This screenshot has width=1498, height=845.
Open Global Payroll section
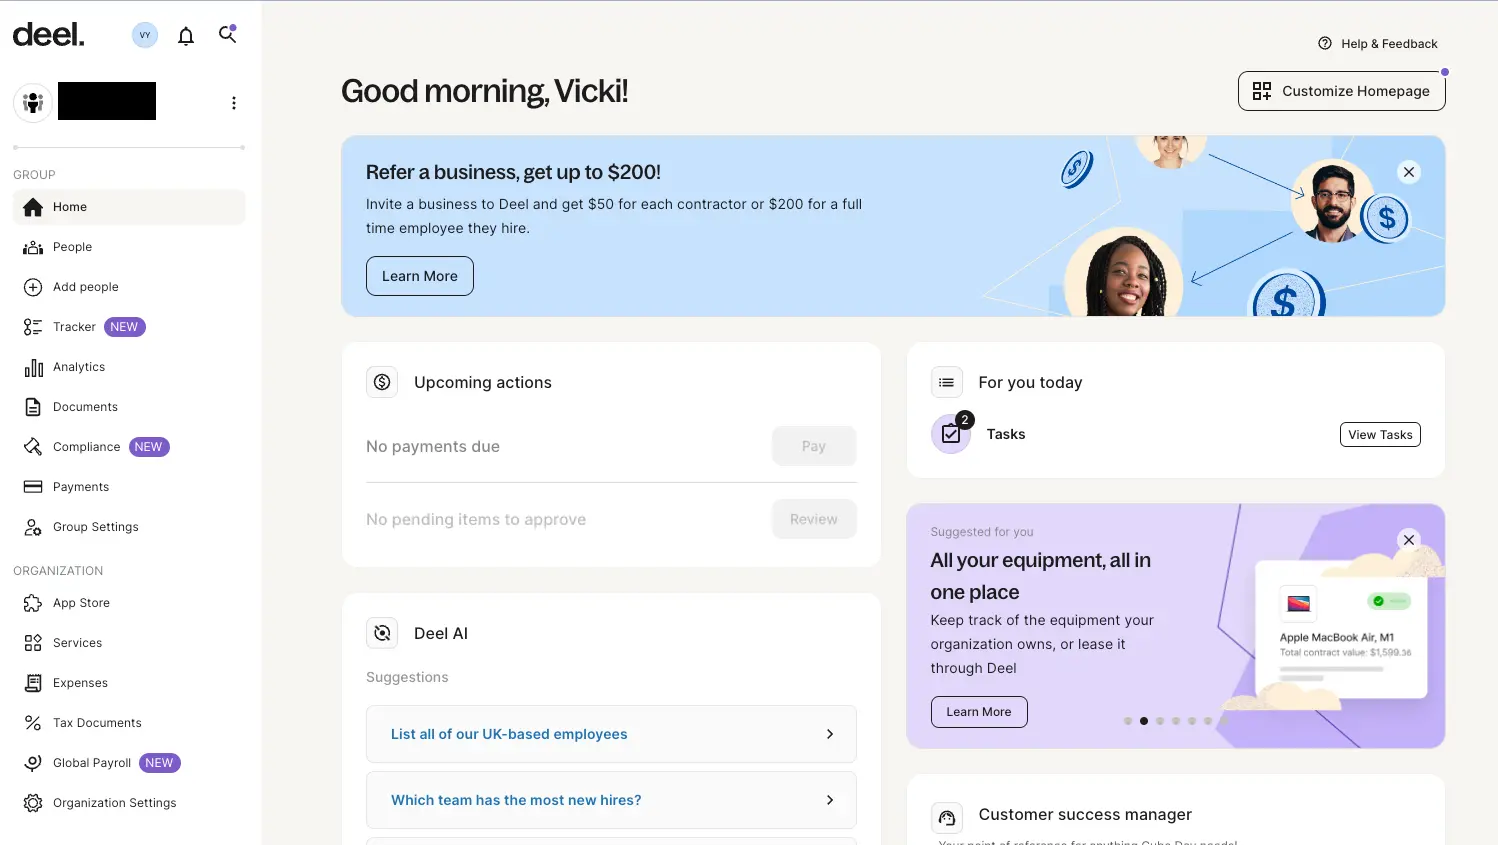point(90,762)
